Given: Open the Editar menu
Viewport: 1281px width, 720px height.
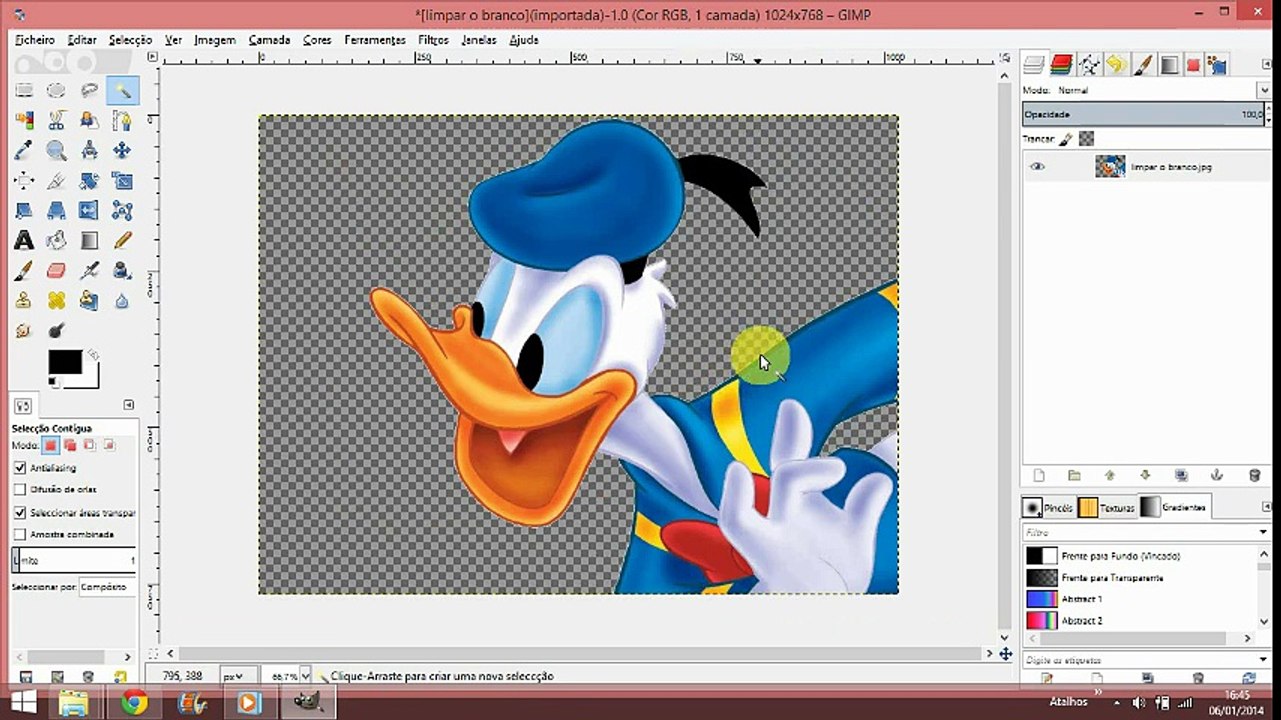Looking at the screenshot, I should click(x=82, y=40).
